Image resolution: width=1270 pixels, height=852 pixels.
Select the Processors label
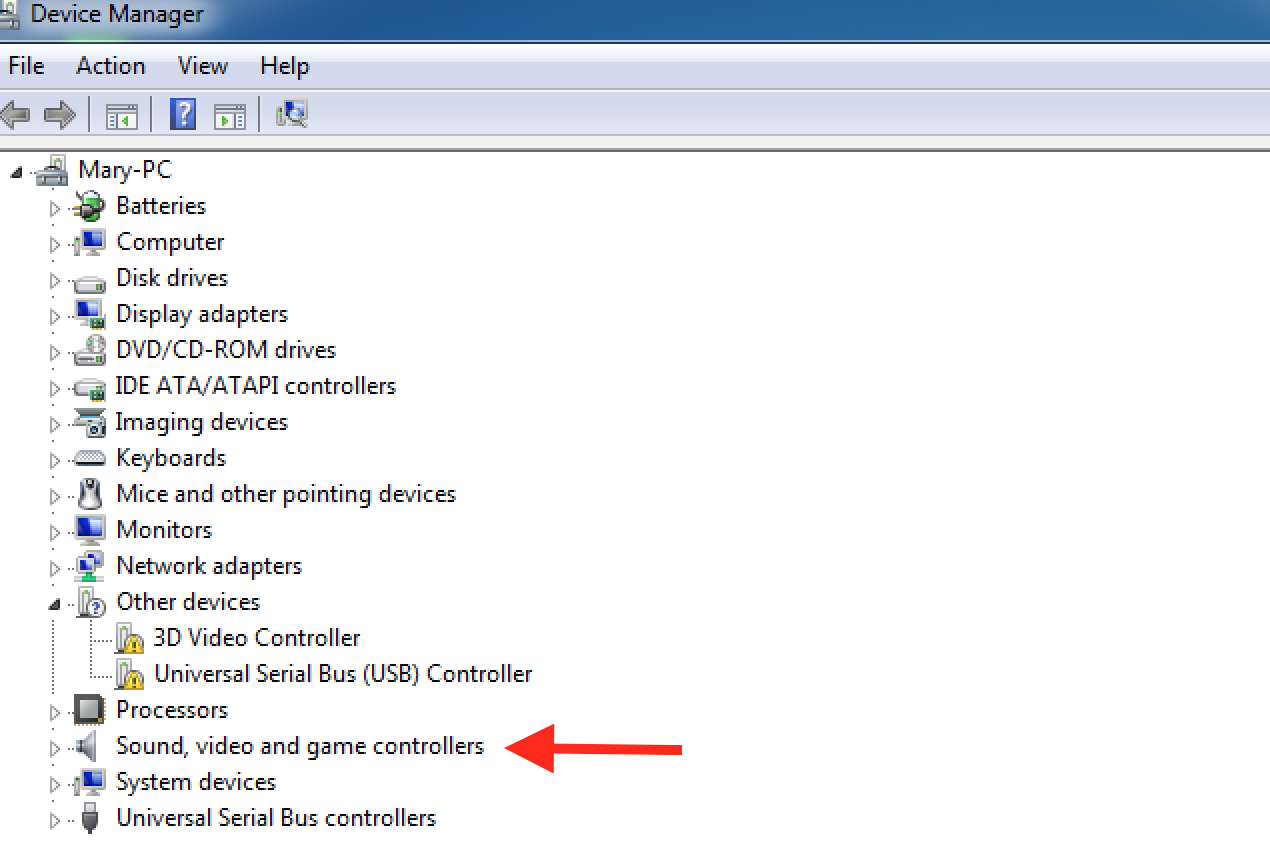tap(172, 710)
